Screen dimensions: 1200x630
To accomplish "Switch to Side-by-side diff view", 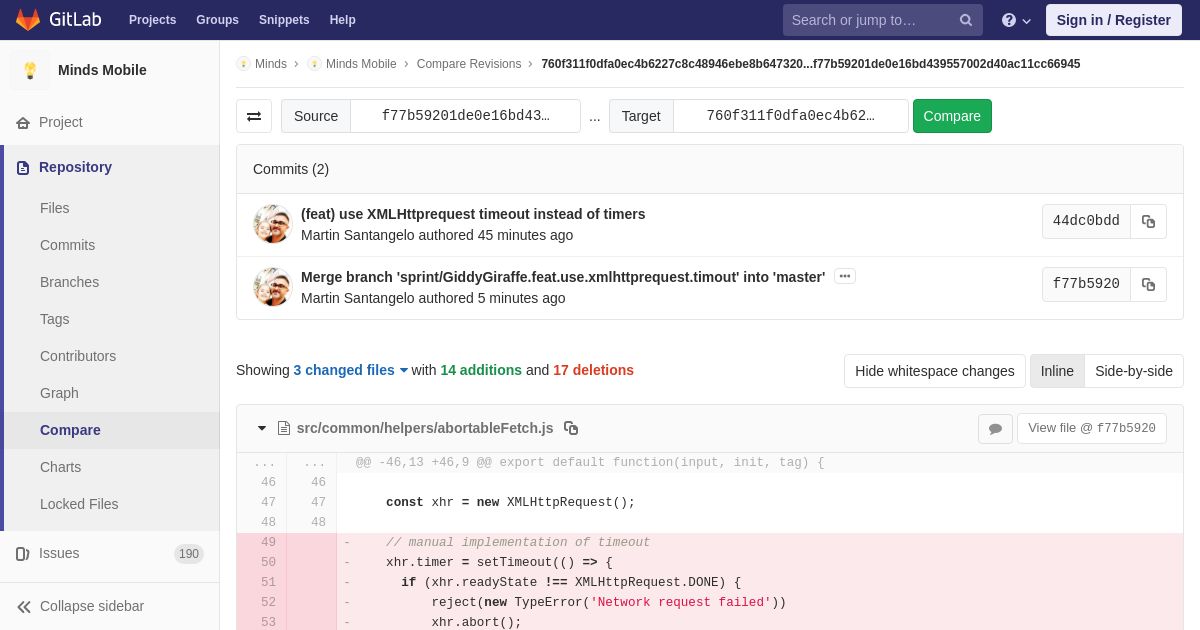I will [1134, 371].
